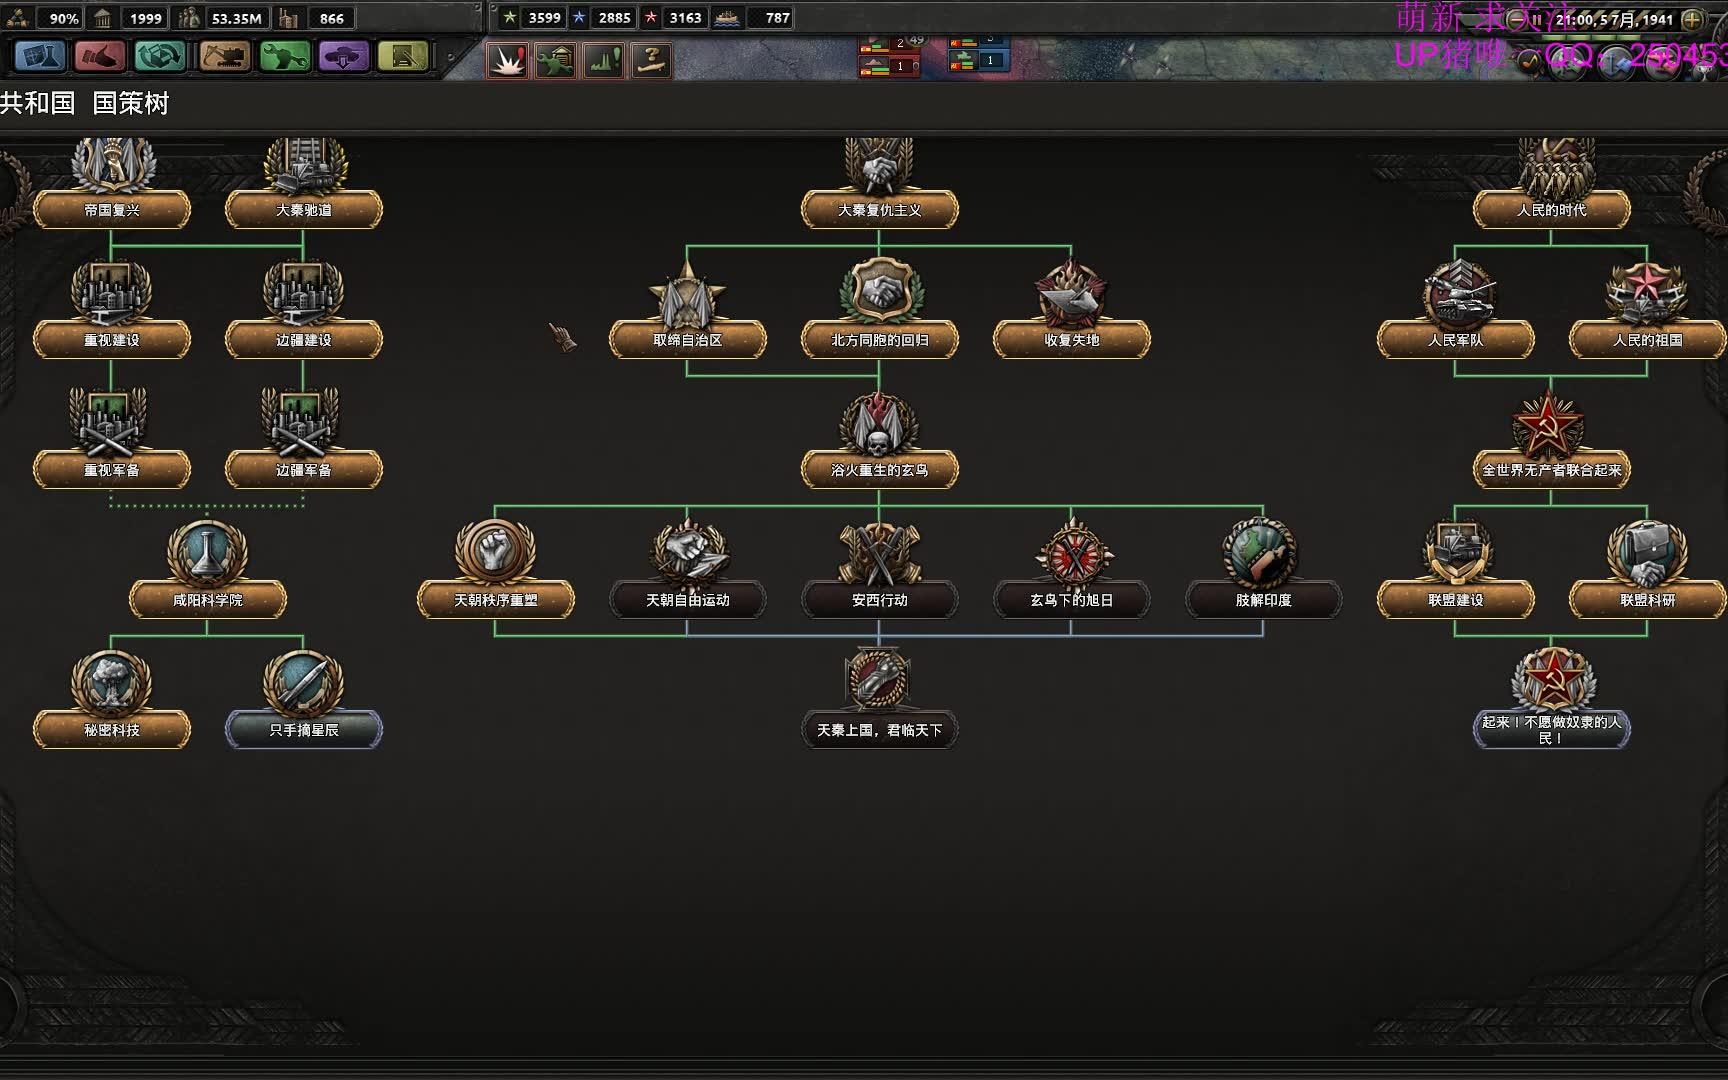Select the 人民的祖国 focus

point(1648,339)
